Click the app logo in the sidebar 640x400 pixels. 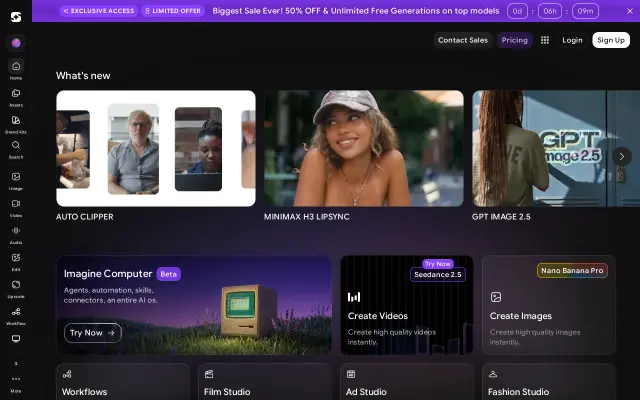[x=16, y=17]
